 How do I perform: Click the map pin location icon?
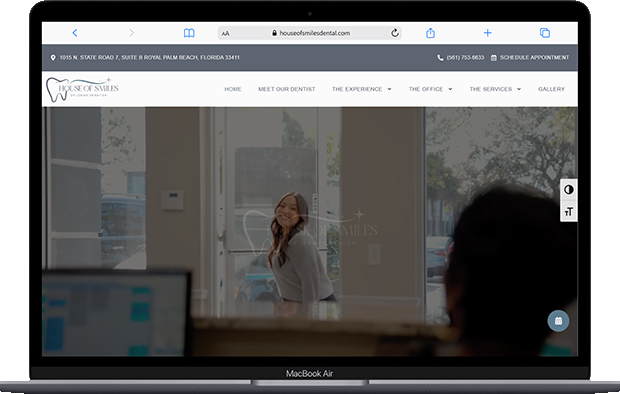tap(53, 58)
